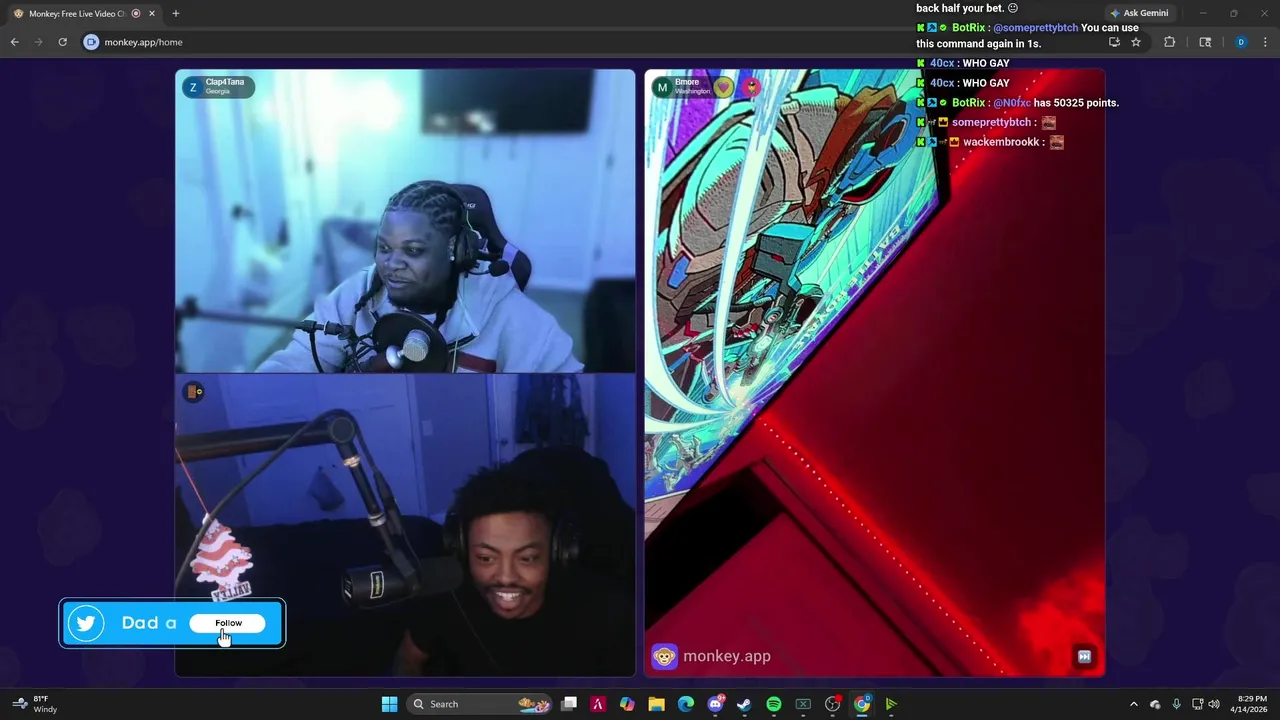Screen dimensions: 1280x720
Task: Click the emote sent by wackembrookk
Action: pos(1056,142)
